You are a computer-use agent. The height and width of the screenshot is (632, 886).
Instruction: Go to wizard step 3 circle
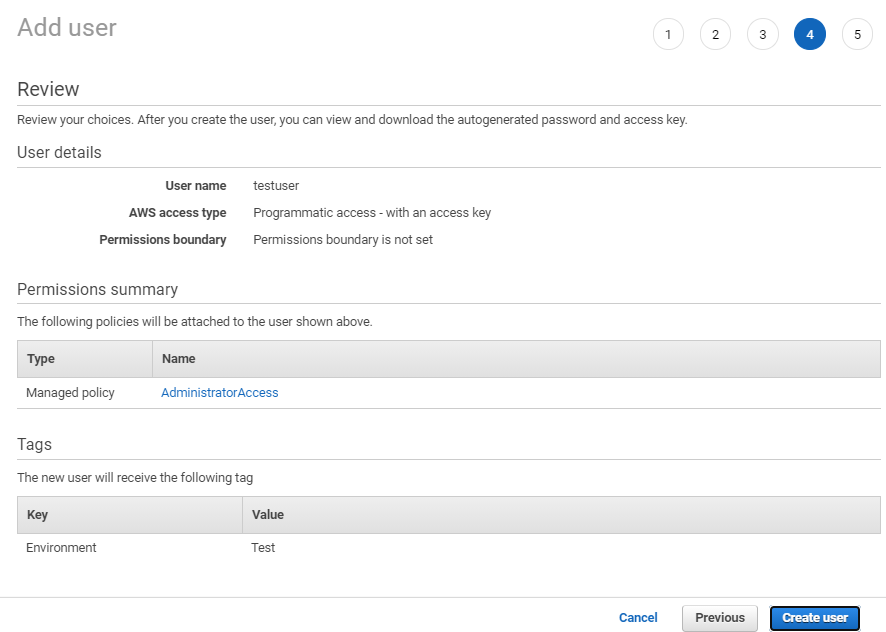(x=763, y=34)
